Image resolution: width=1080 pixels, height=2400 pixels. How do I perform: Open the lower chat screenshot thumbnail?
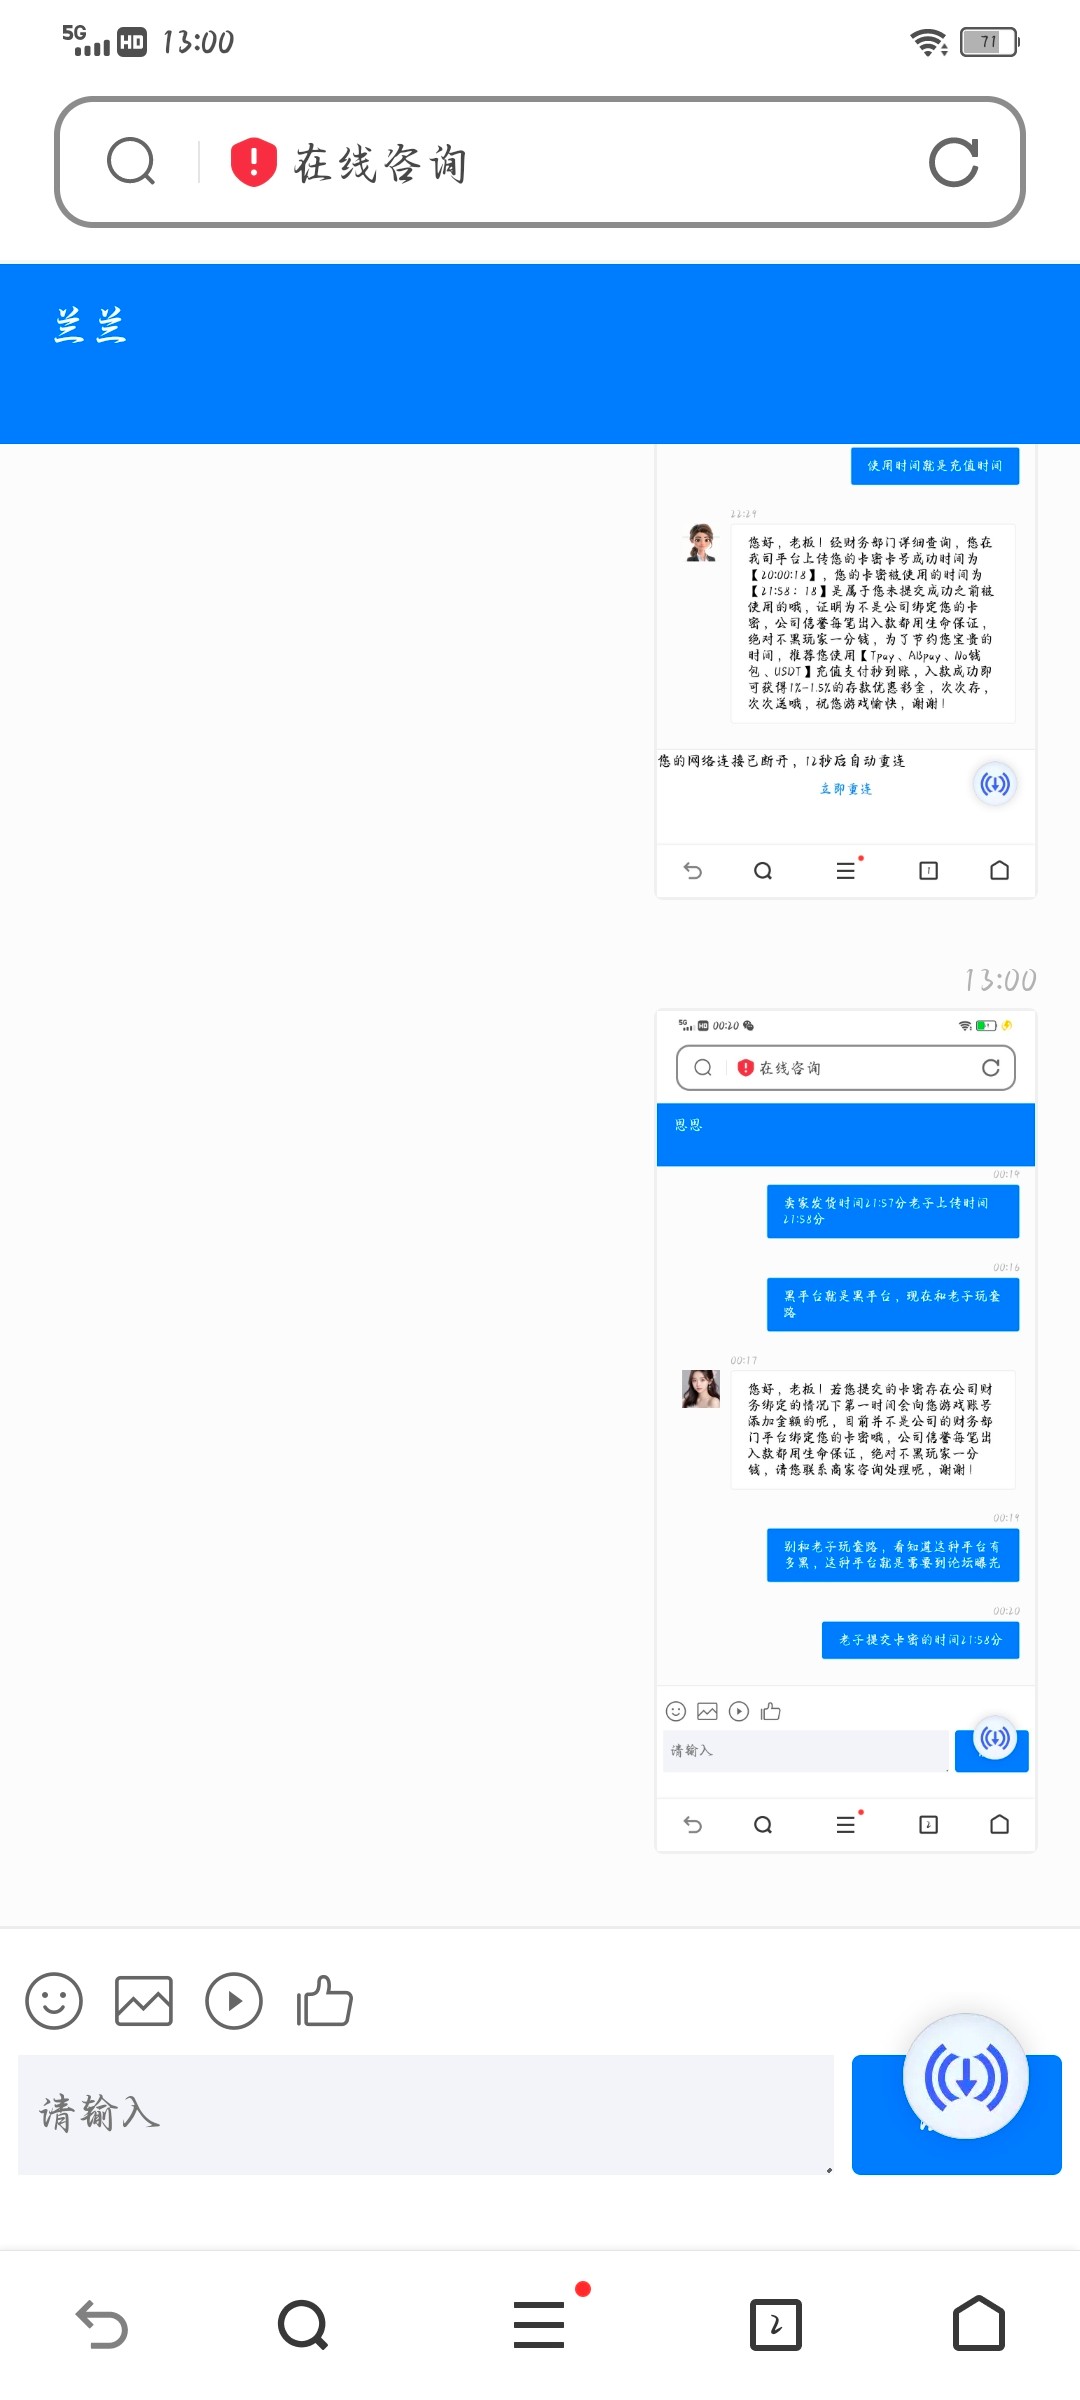pyautogui.click(x=846, y=1431)
